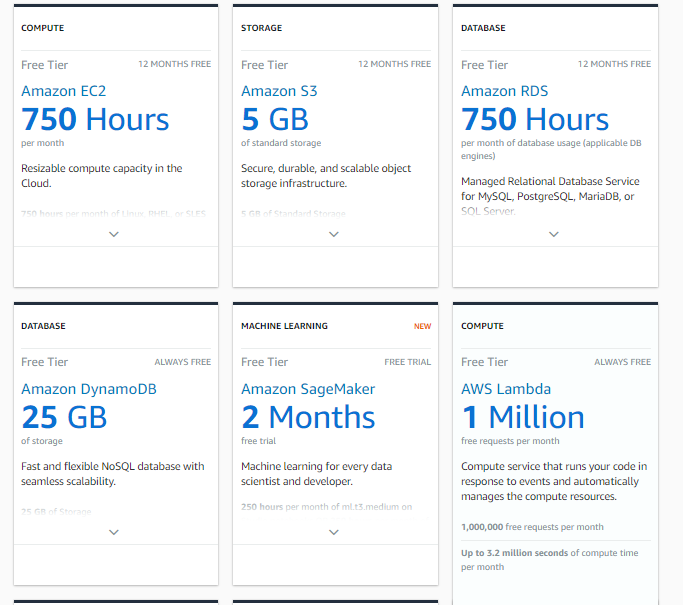Viewport: 683px width, 605px height.
Task: Click '1,000,000 free requests per month' line
Action: [x=532, y=527]
